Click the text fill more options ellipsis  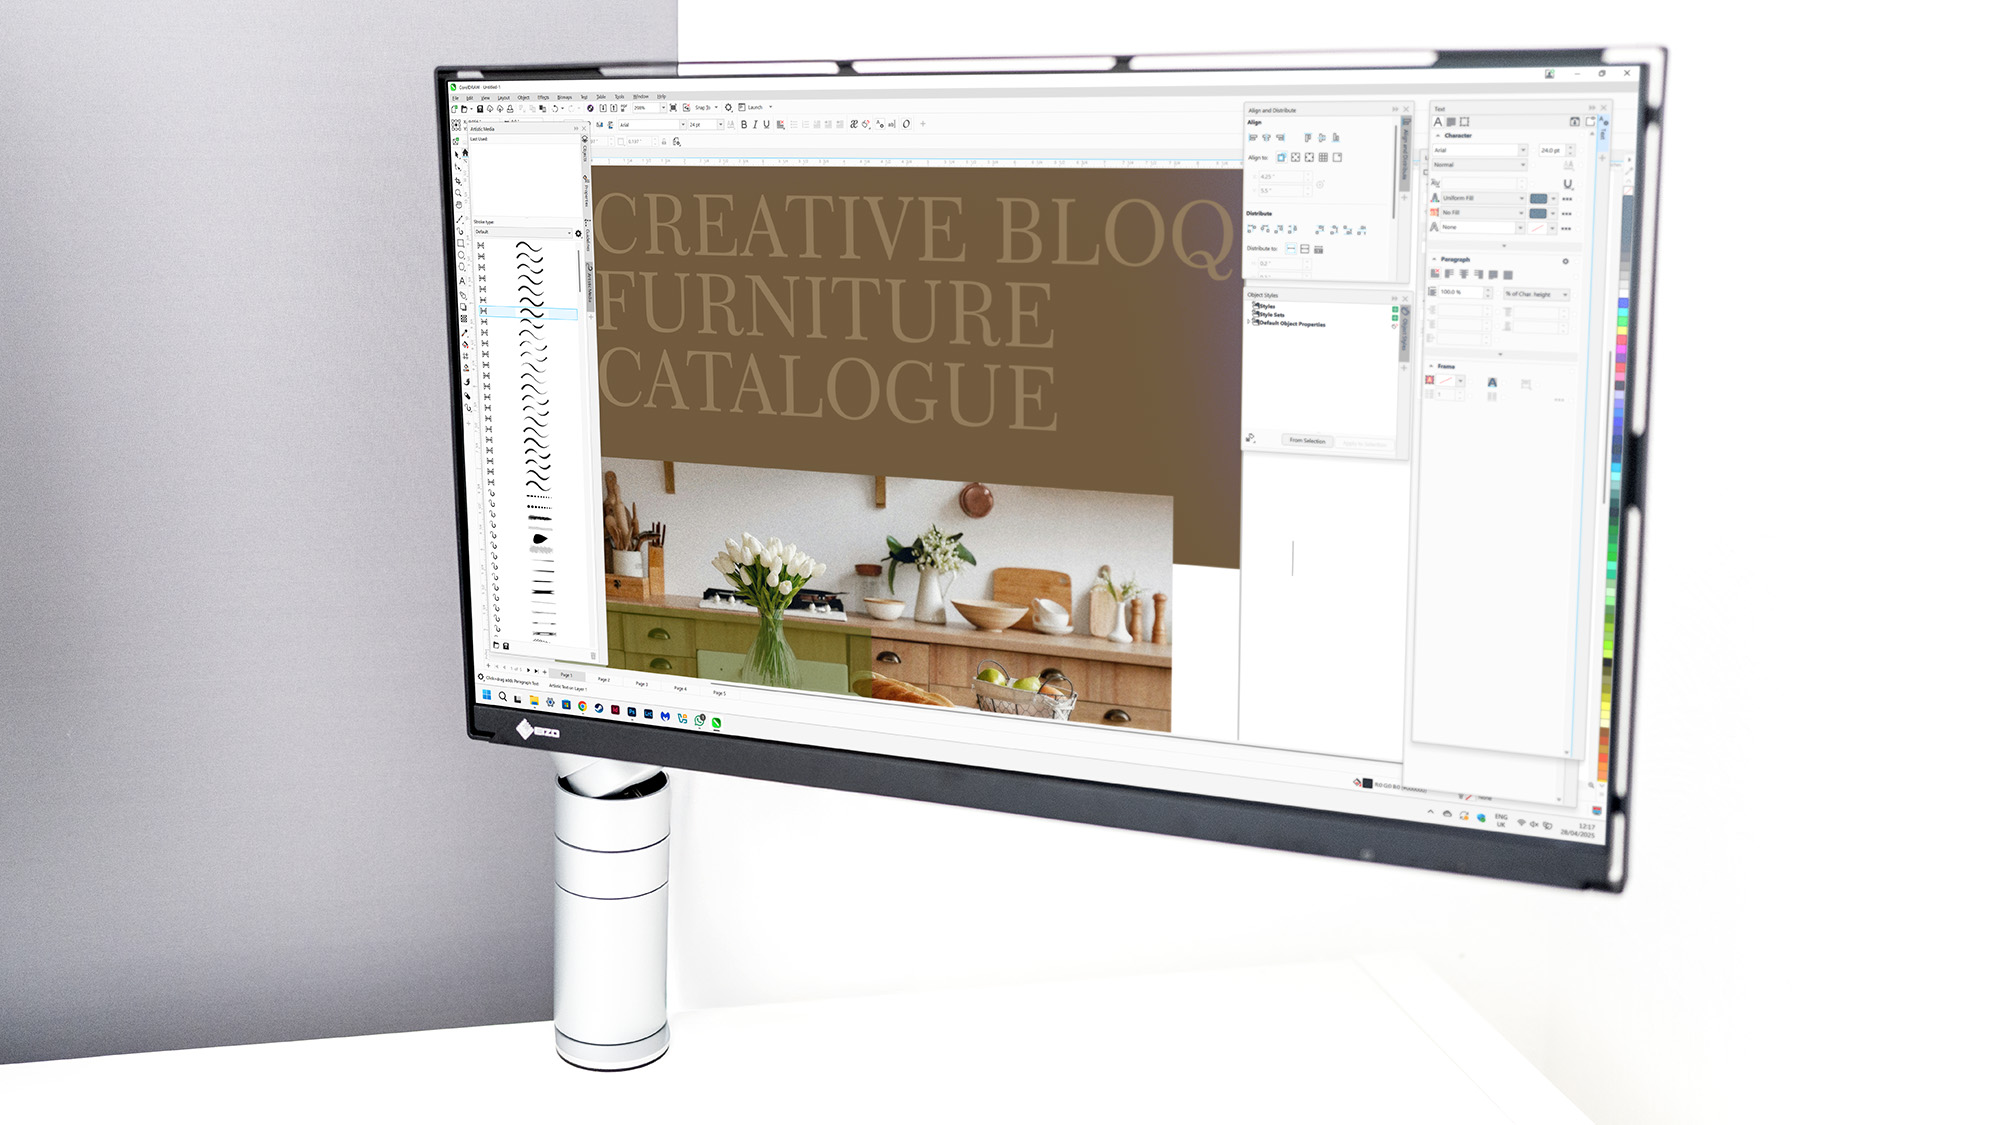1566,199
